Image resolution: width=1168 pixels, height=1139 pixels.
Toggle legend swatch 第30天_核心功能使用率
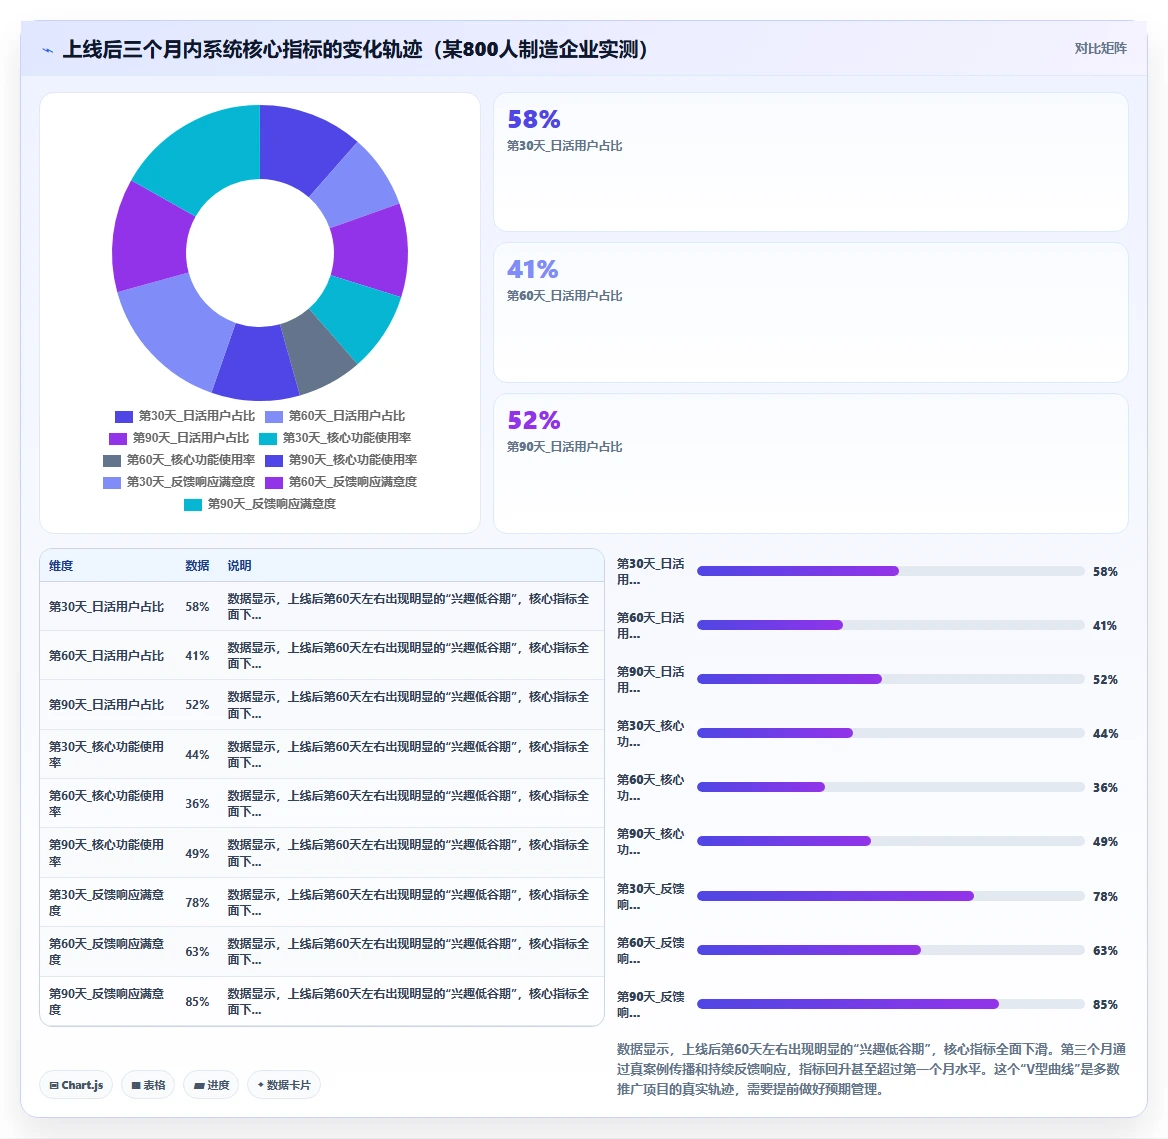pyautogui.click(x=268, y=438)
